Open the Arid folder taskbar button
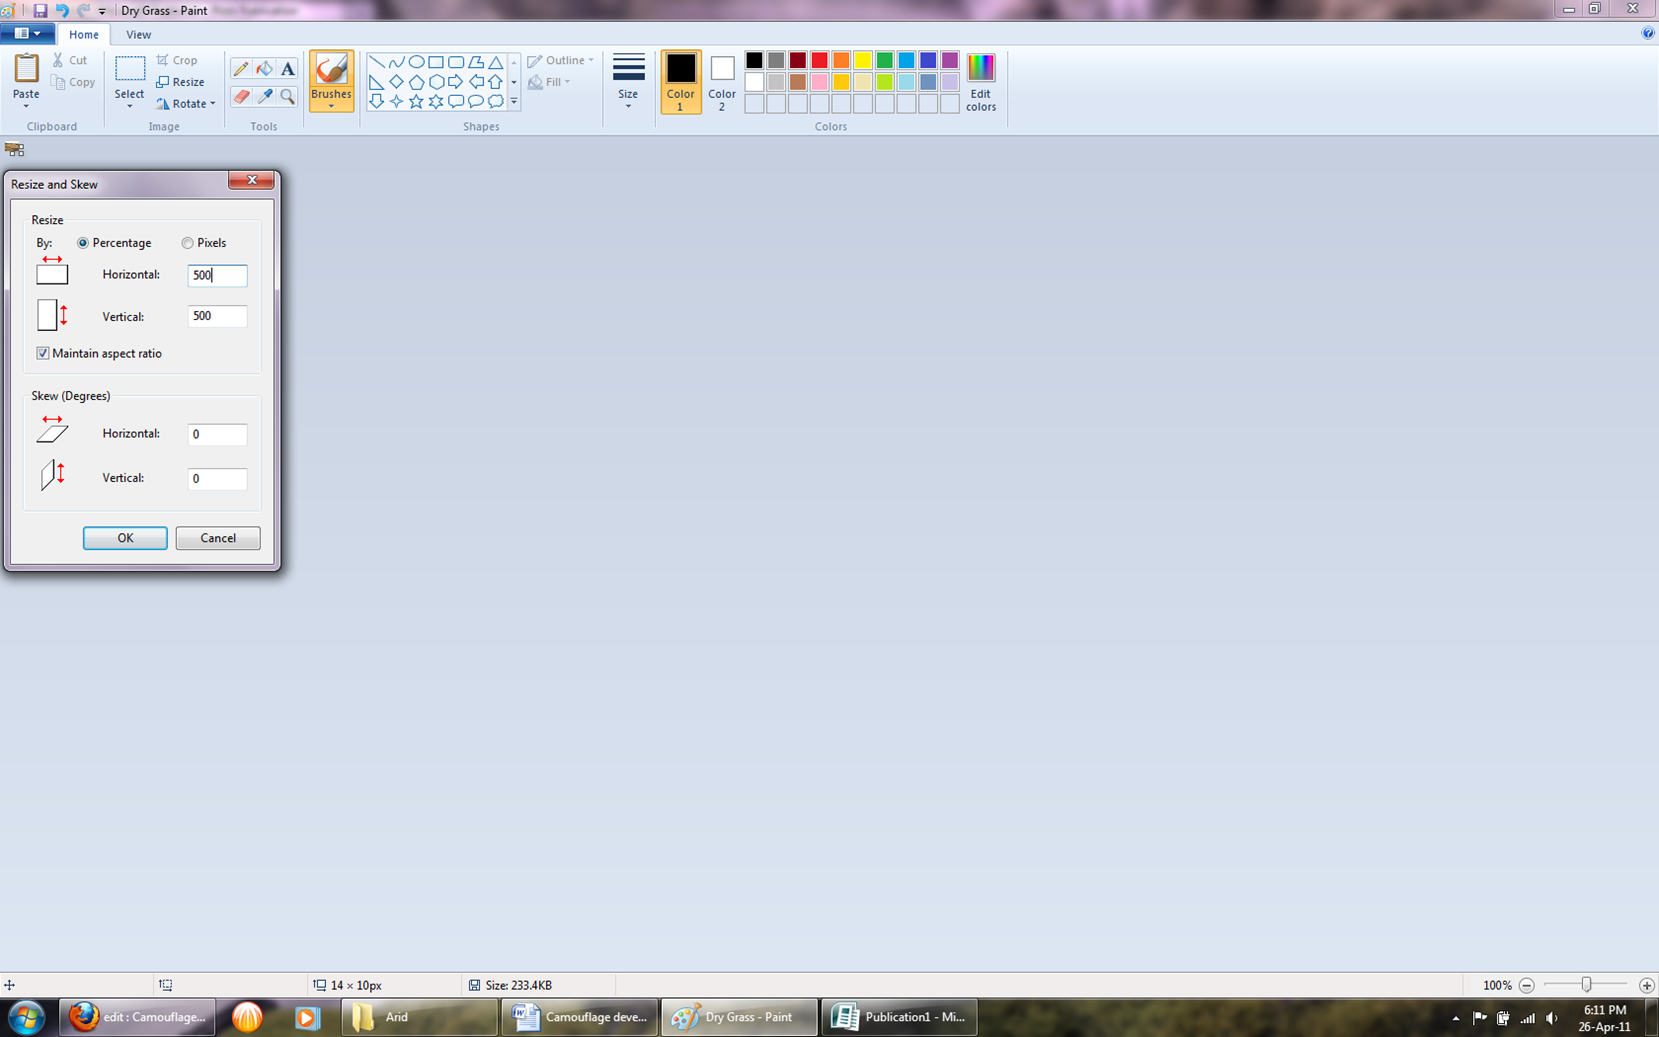This screenshot has height=1037, width=1659. pyautogui.click(x=419, y=1017)
